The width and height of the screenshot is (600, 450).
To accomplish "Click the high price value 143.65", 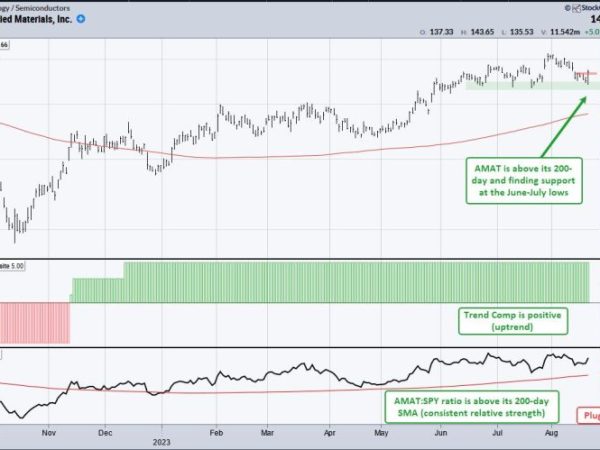I will (x=482, y=32).
